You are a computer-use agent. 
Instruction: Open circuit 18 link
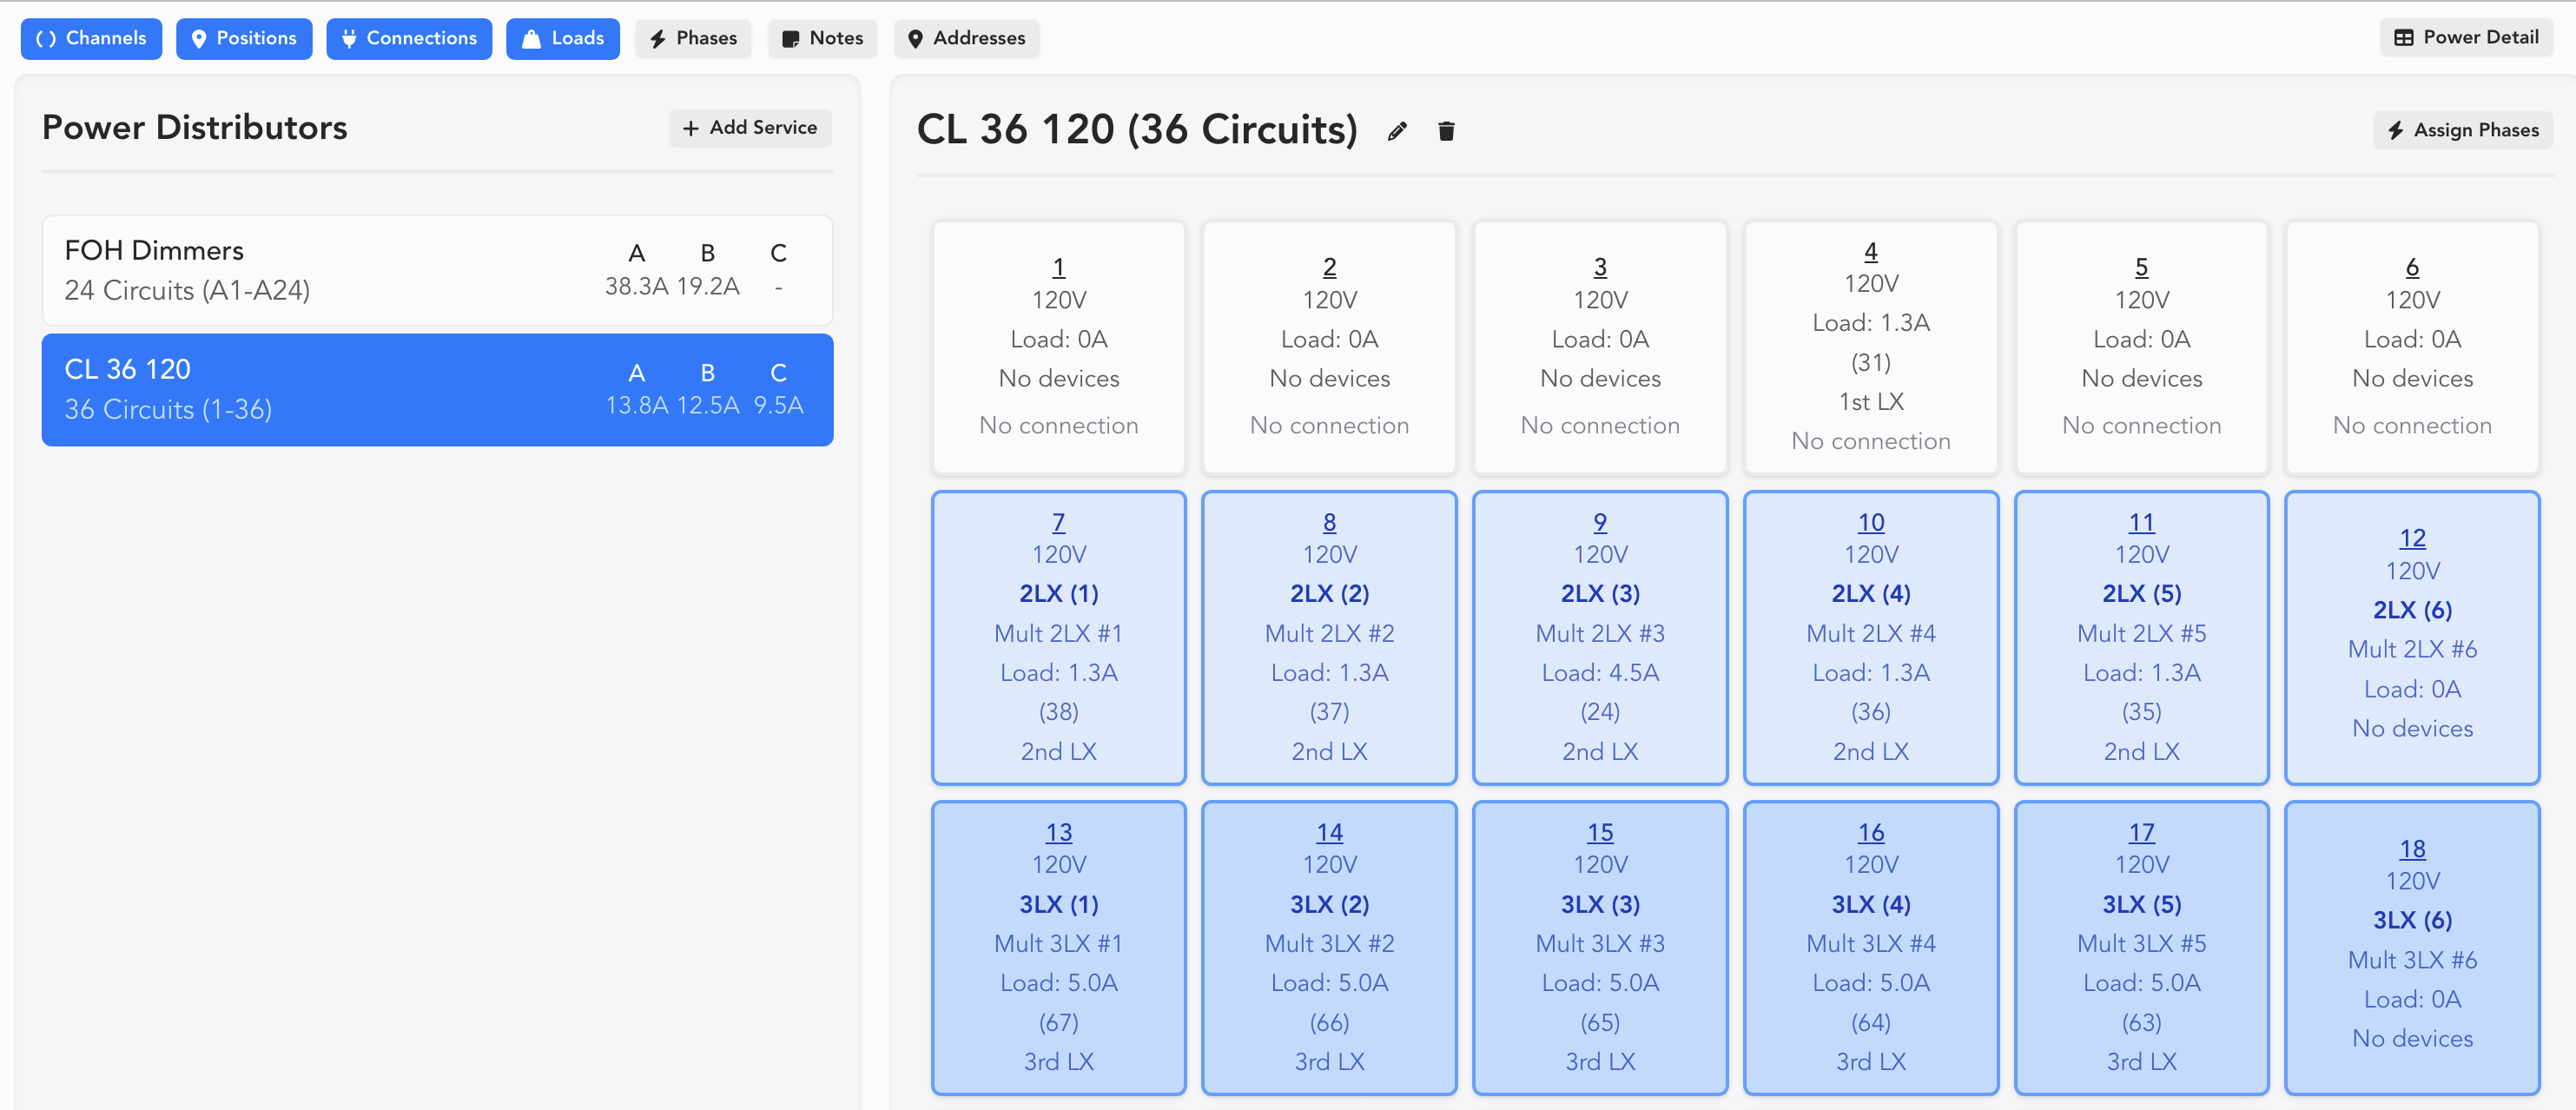tap(2412, 848)
